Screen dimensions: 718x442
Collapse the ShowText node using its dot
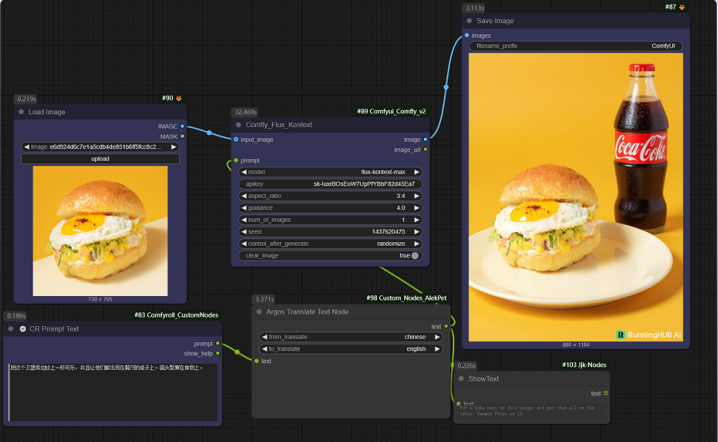(x=461, y=379)
